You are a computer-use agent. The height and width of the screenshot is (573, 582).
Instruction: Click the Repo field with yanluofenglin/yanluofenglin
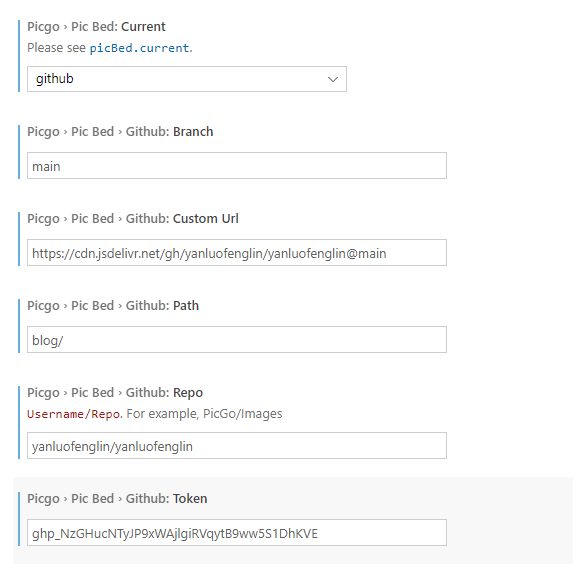coord(237,445)
